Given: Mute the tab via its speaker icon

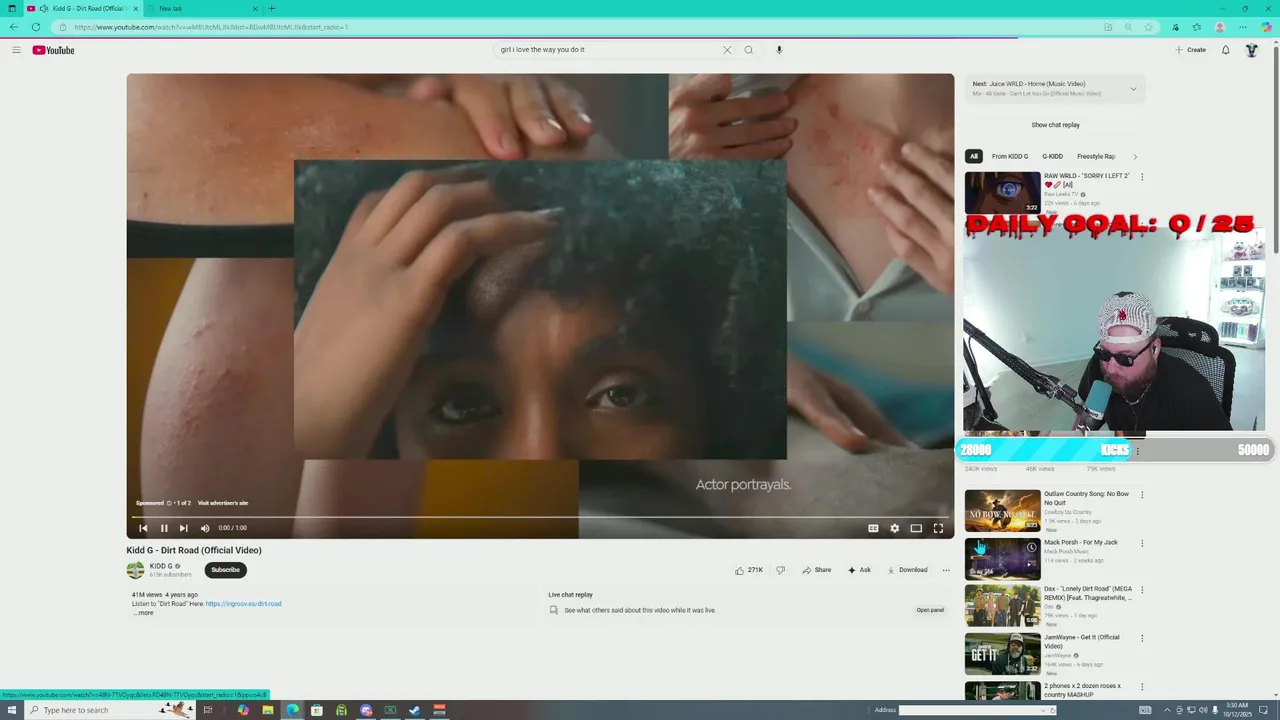Looking at the screenshot, I should pyautogui.click(x=44, y=9).
